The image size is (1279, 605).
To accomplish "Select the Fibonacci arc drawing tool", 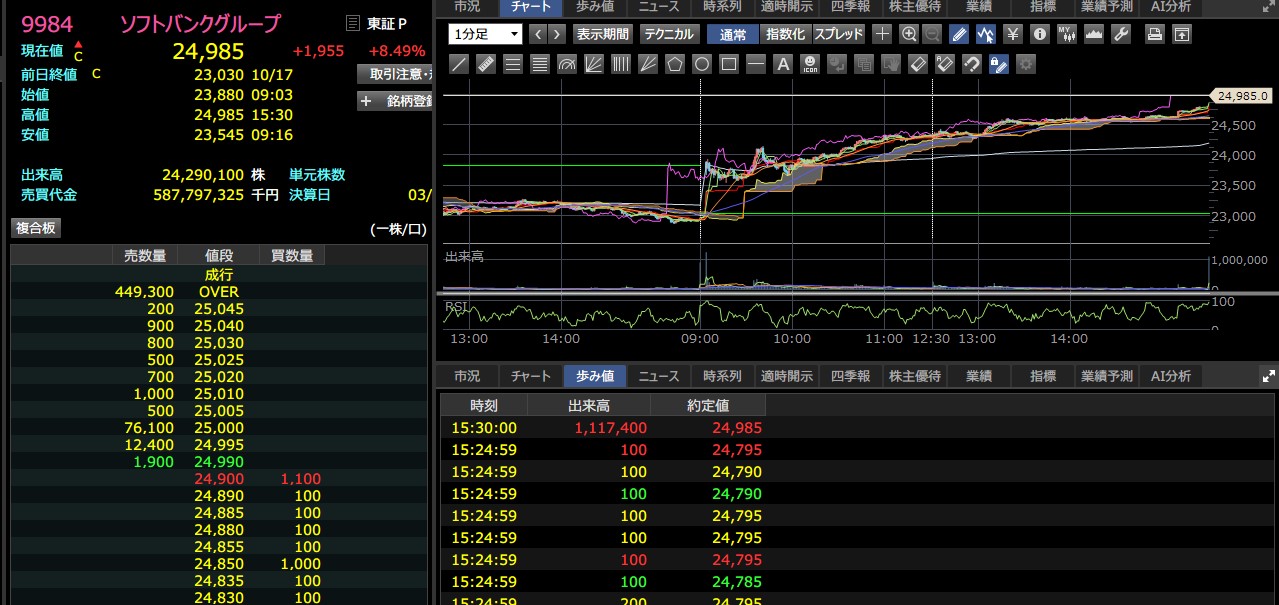I will 567,64.
